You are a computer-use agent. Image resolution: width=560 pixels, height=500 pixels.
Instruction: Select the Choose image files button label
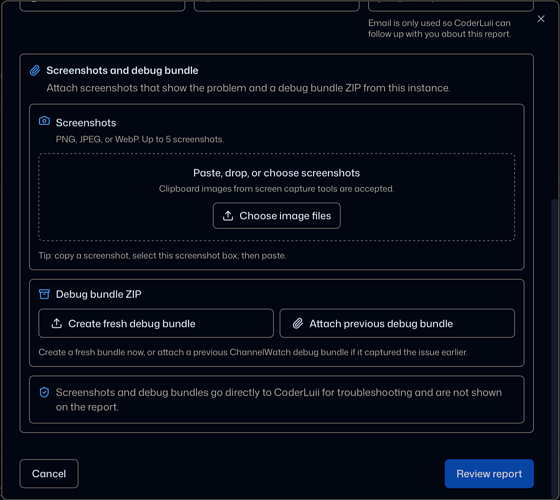tap(285, 216)
